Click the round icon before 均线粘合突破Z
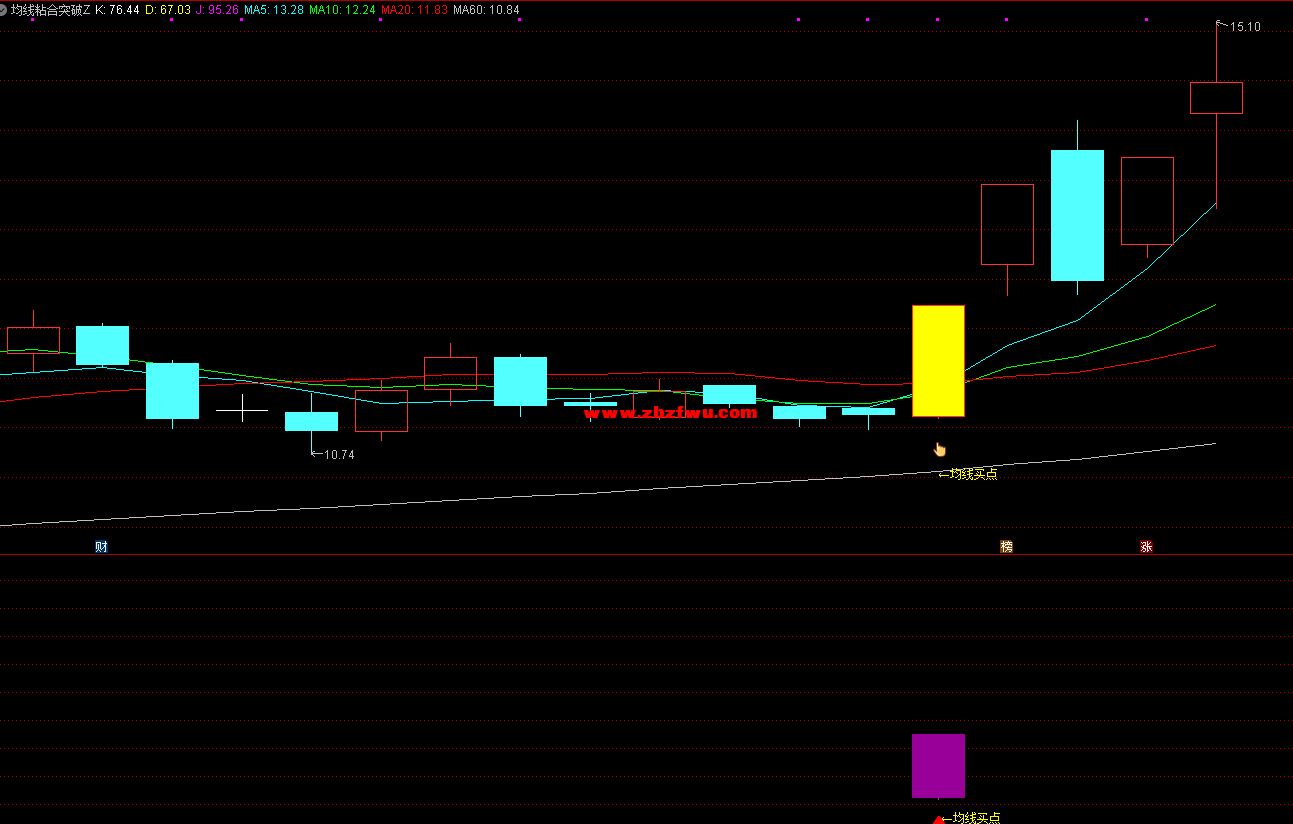The height and width of the screenshot is (824, 1293). click(x=5, y=10)
